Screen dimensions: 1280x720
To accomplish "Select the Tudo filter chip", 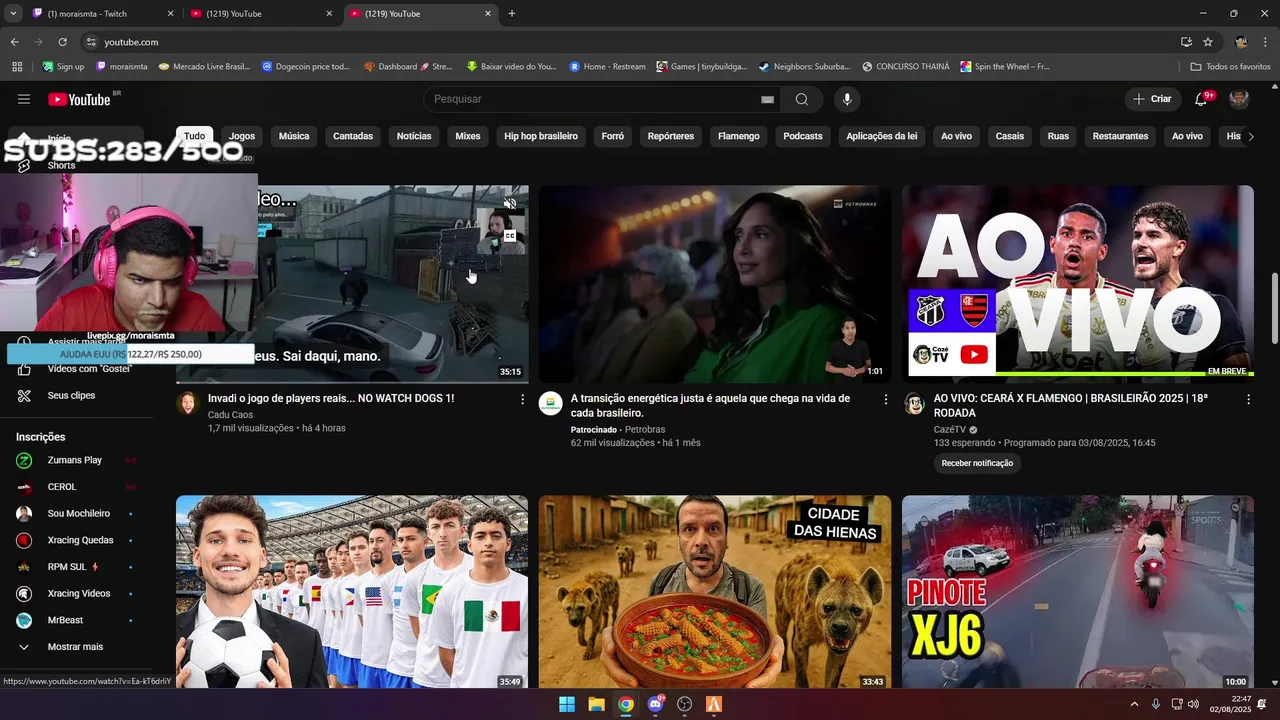I will point(194,136).
